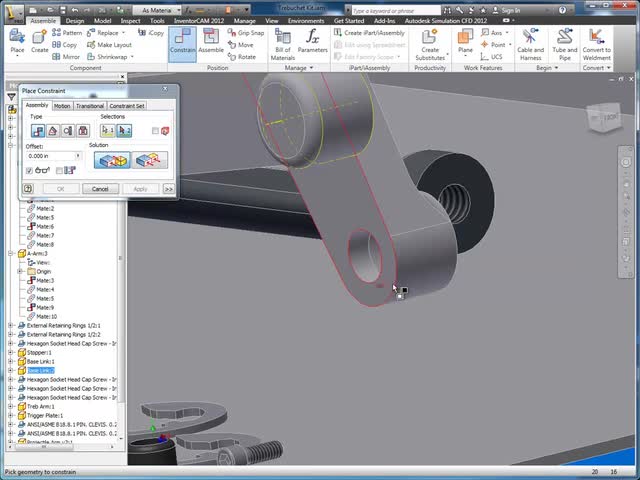Select the work Plane tool

465,41
